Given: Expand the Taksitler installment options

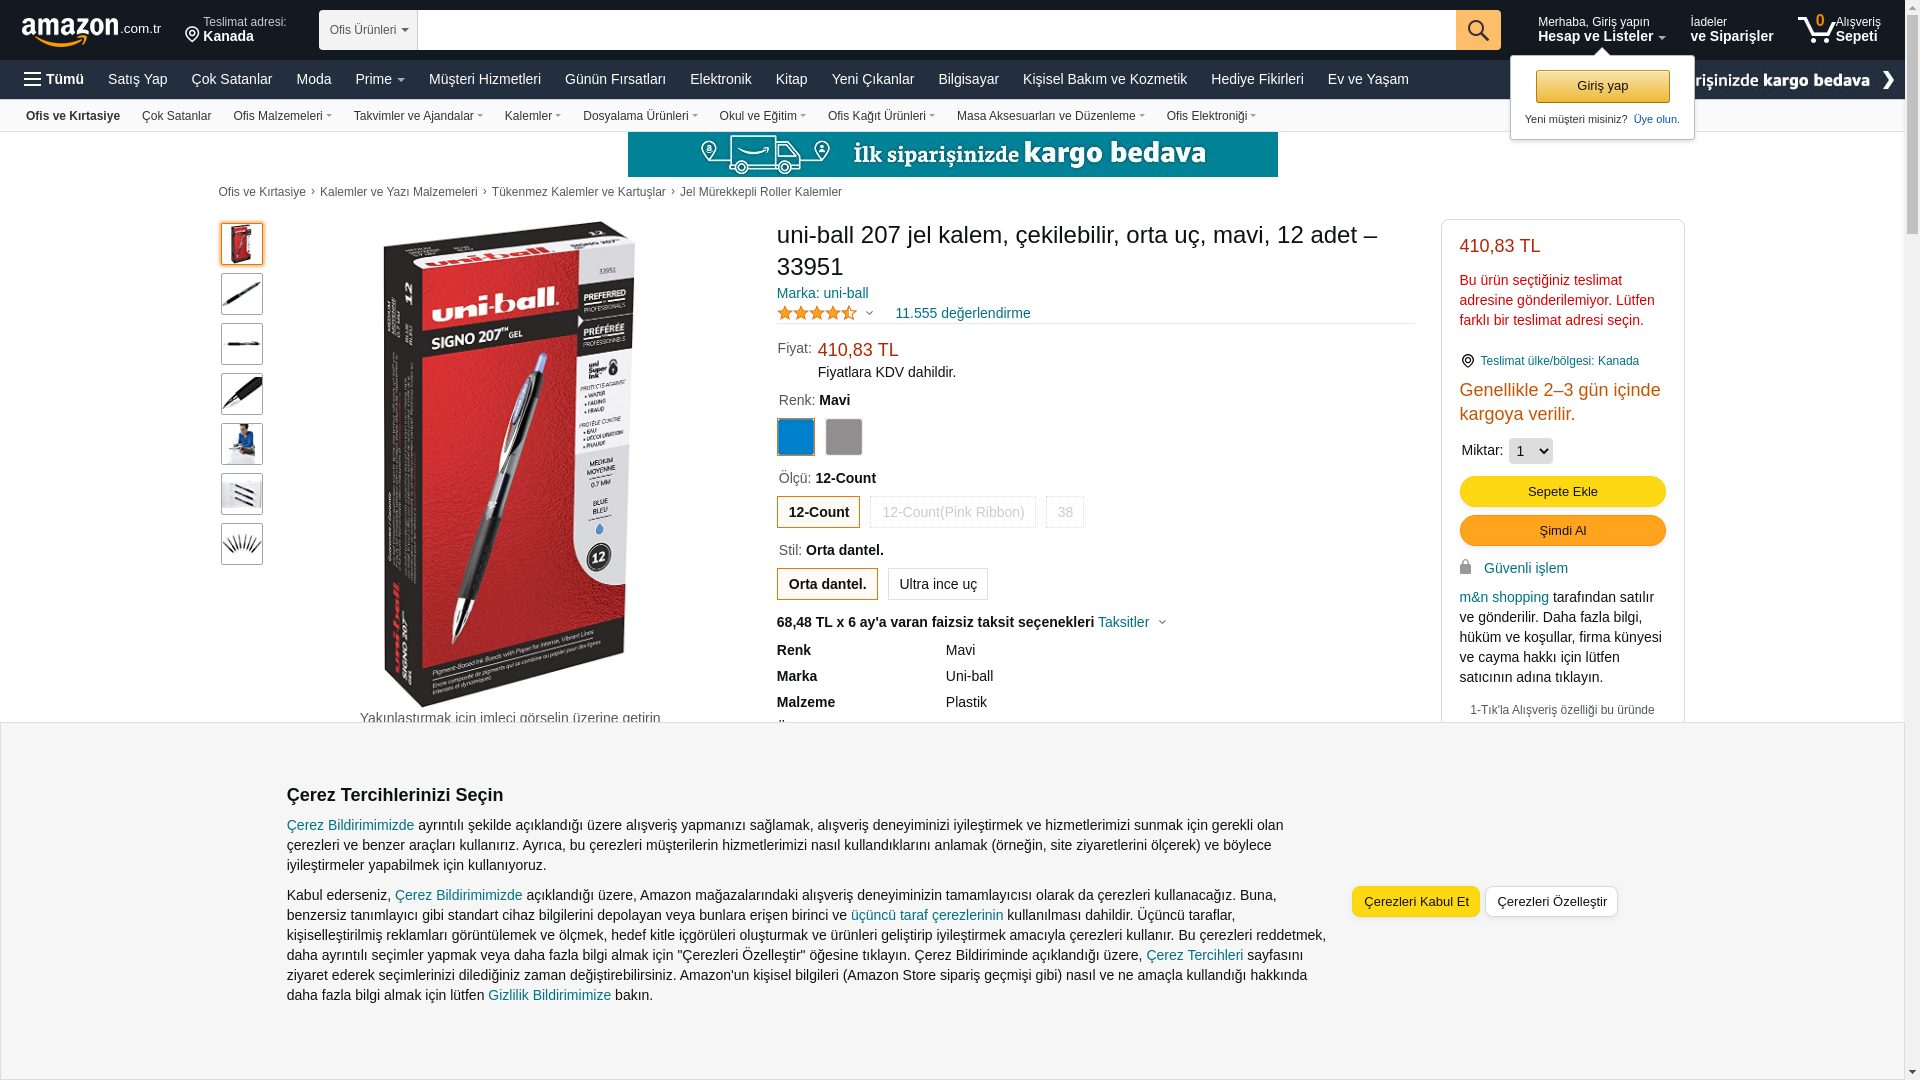Looking at the screenshot, I should tap(1132, 622).
